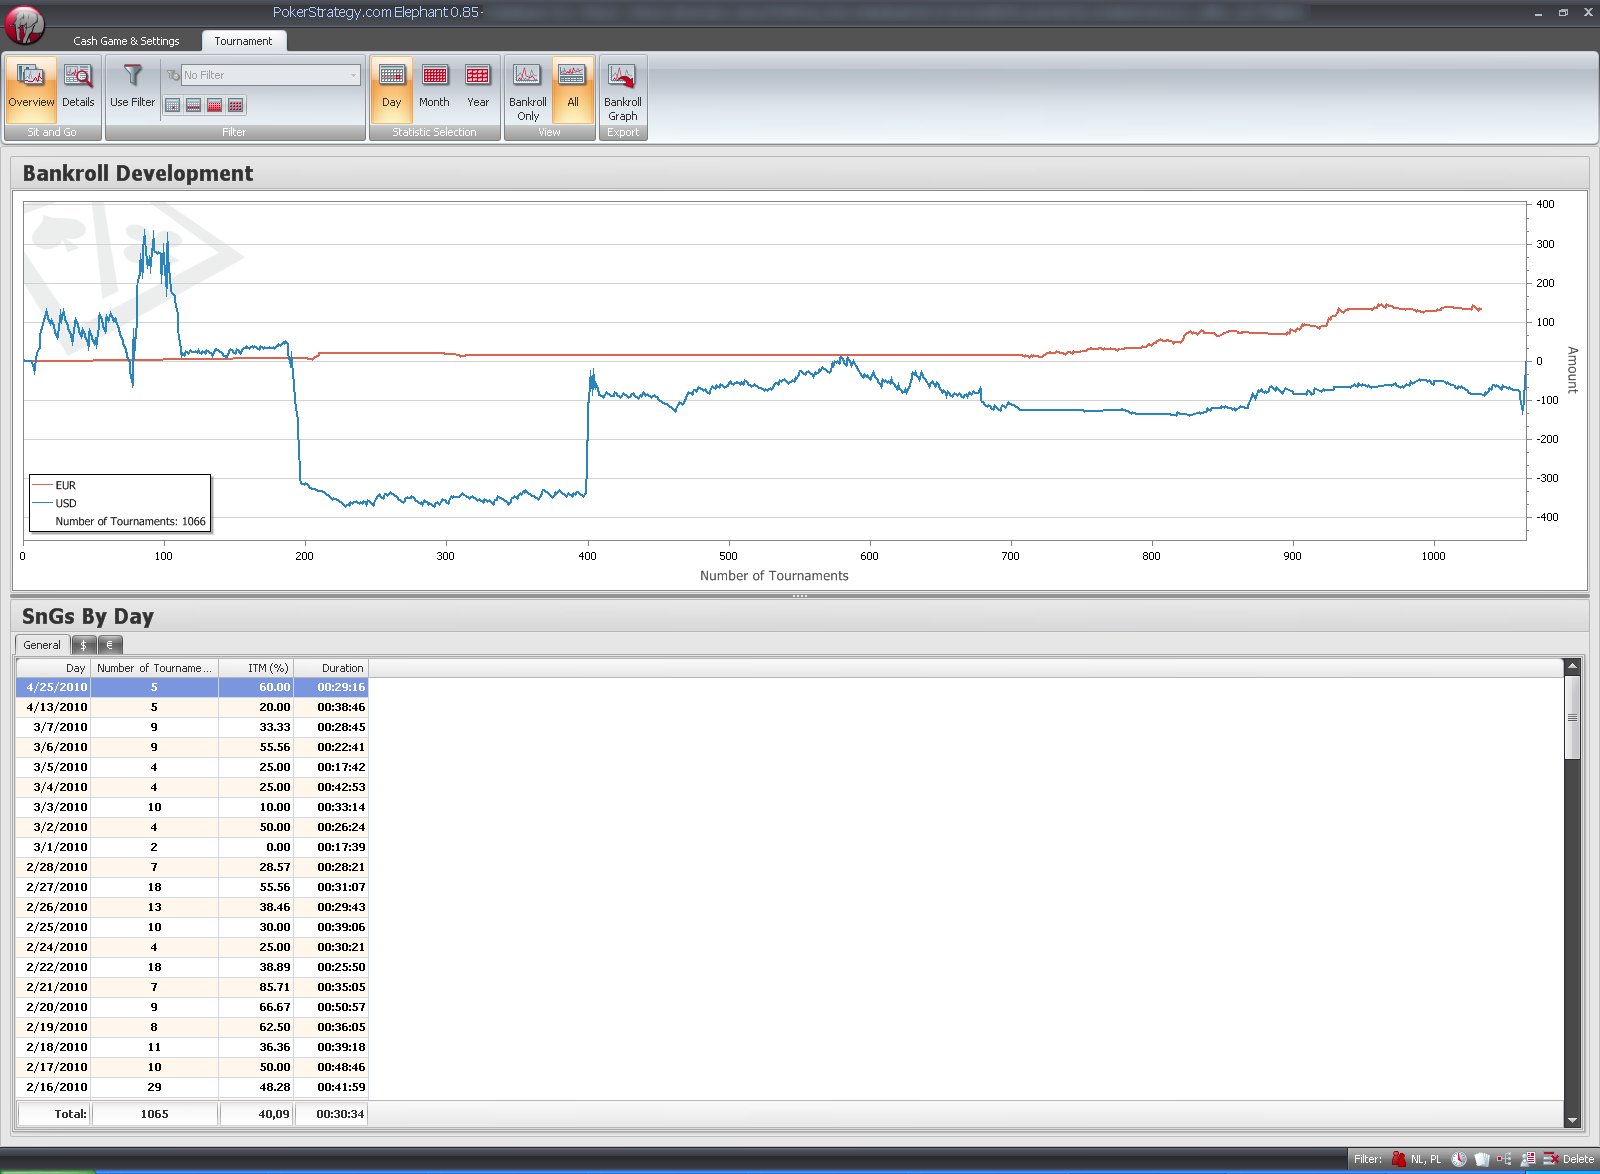This screenshot has height=1174, width=1600.
Task: Click the 29 tournaments cell for 2/16/2010
Action: (x=154, y=1087)
